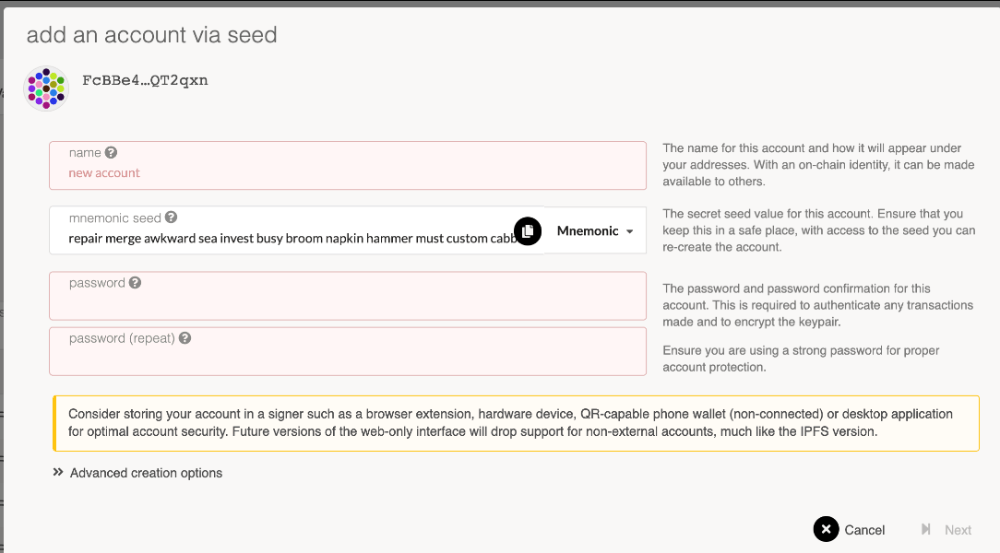The height and width of the screenshot is (553, 1000).
Task: Click the yellow signer storage warning banner
Action: (516, 424)
